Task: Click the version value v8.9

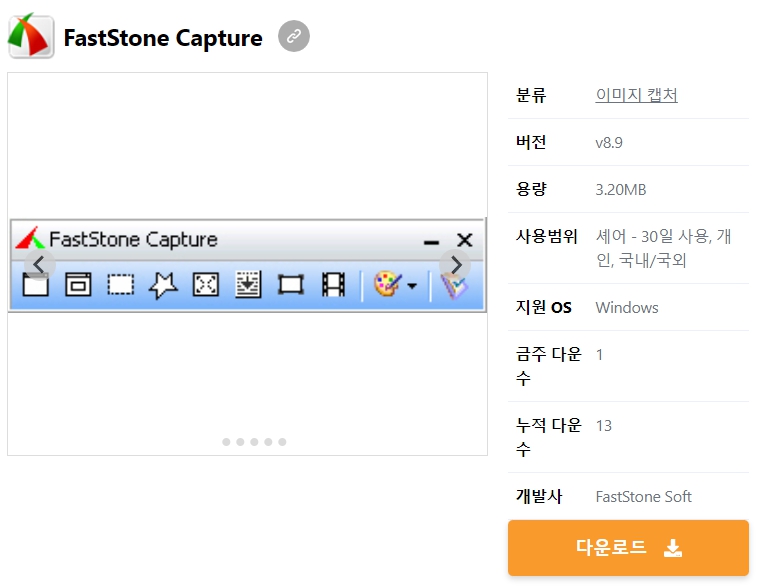Action: [x=609, y=143]
